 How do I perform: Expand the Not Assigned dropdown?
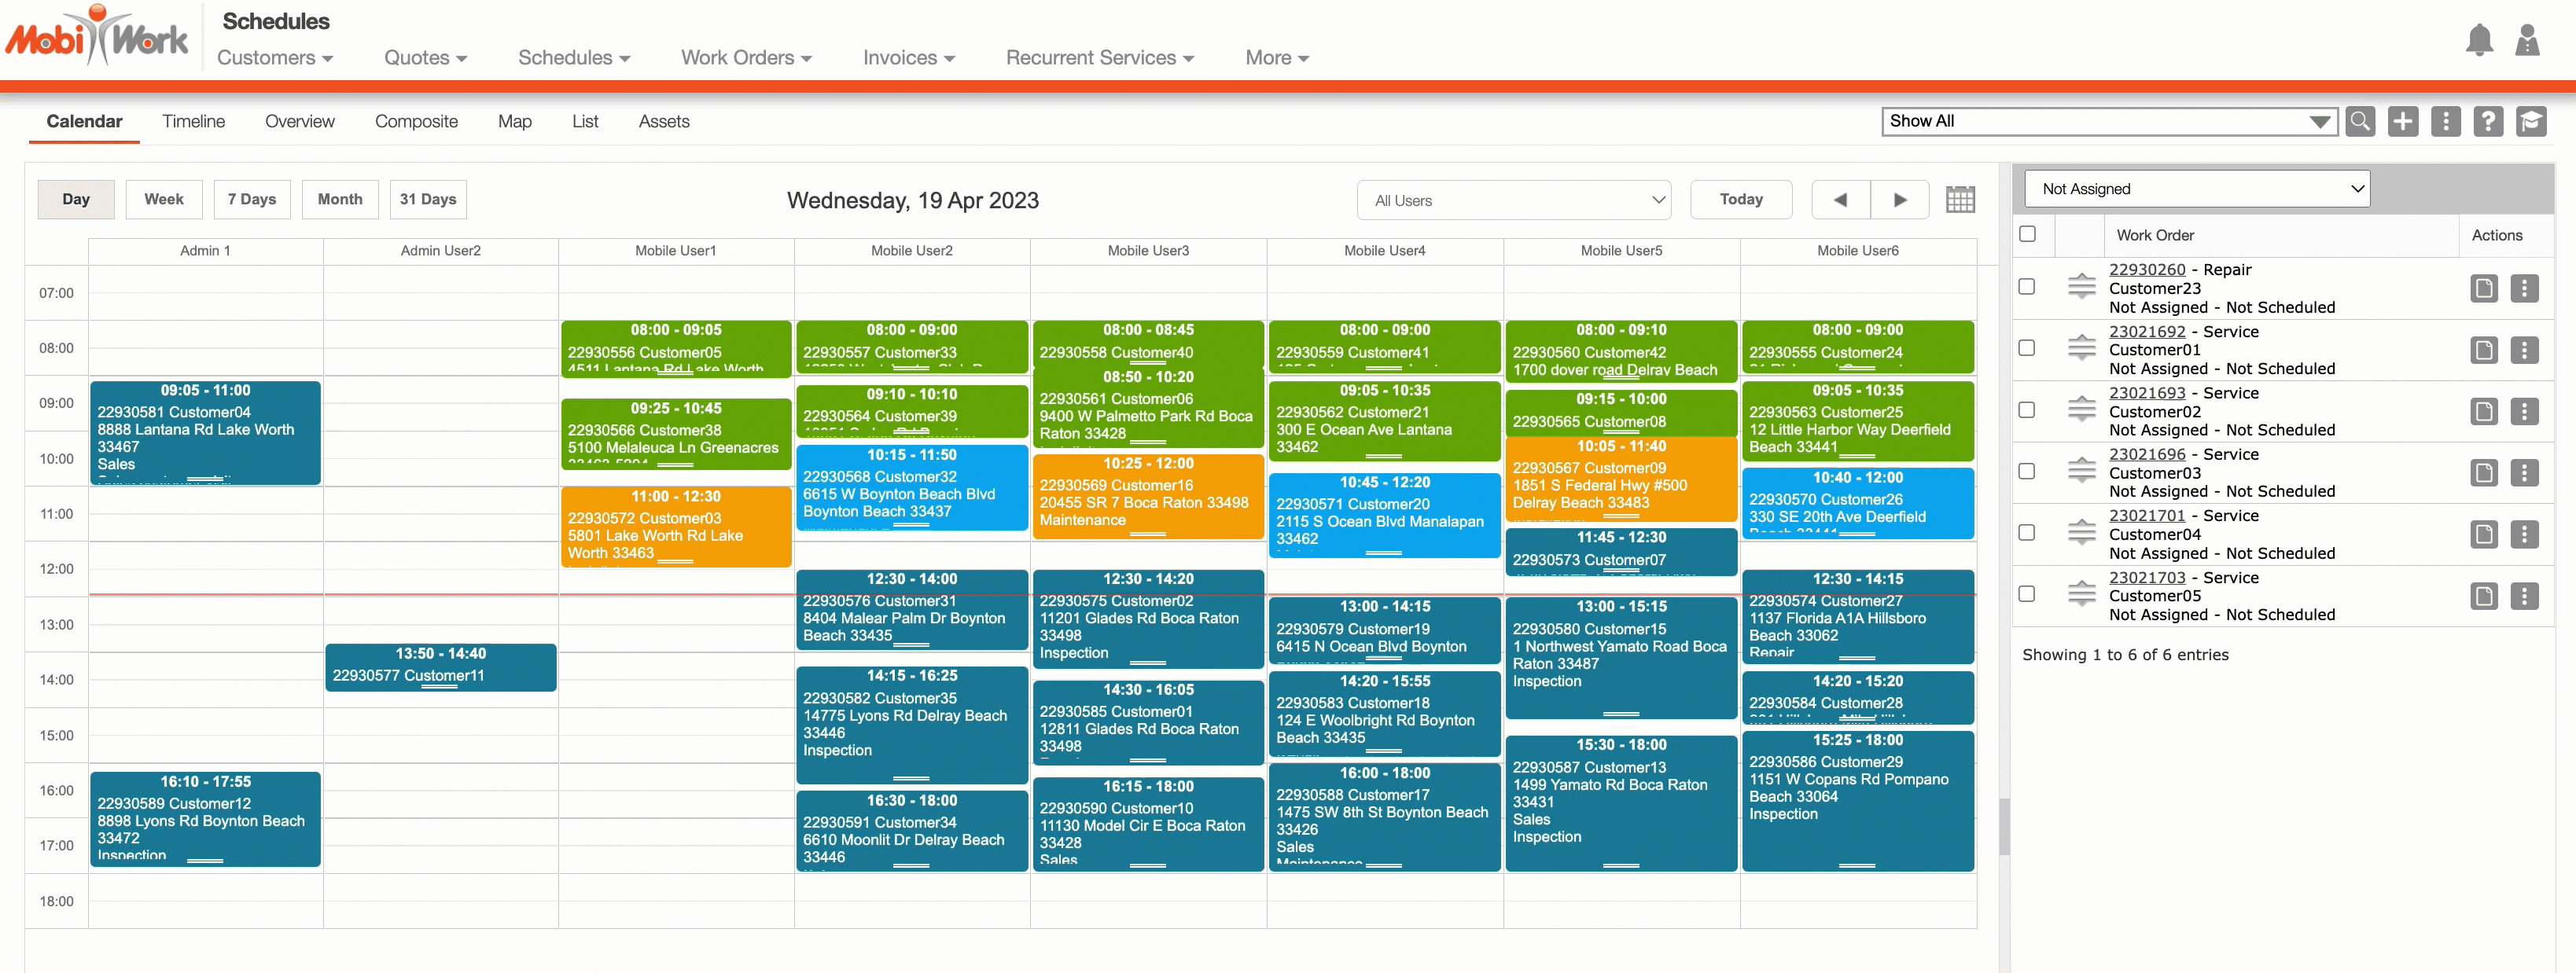[2196, 189]
